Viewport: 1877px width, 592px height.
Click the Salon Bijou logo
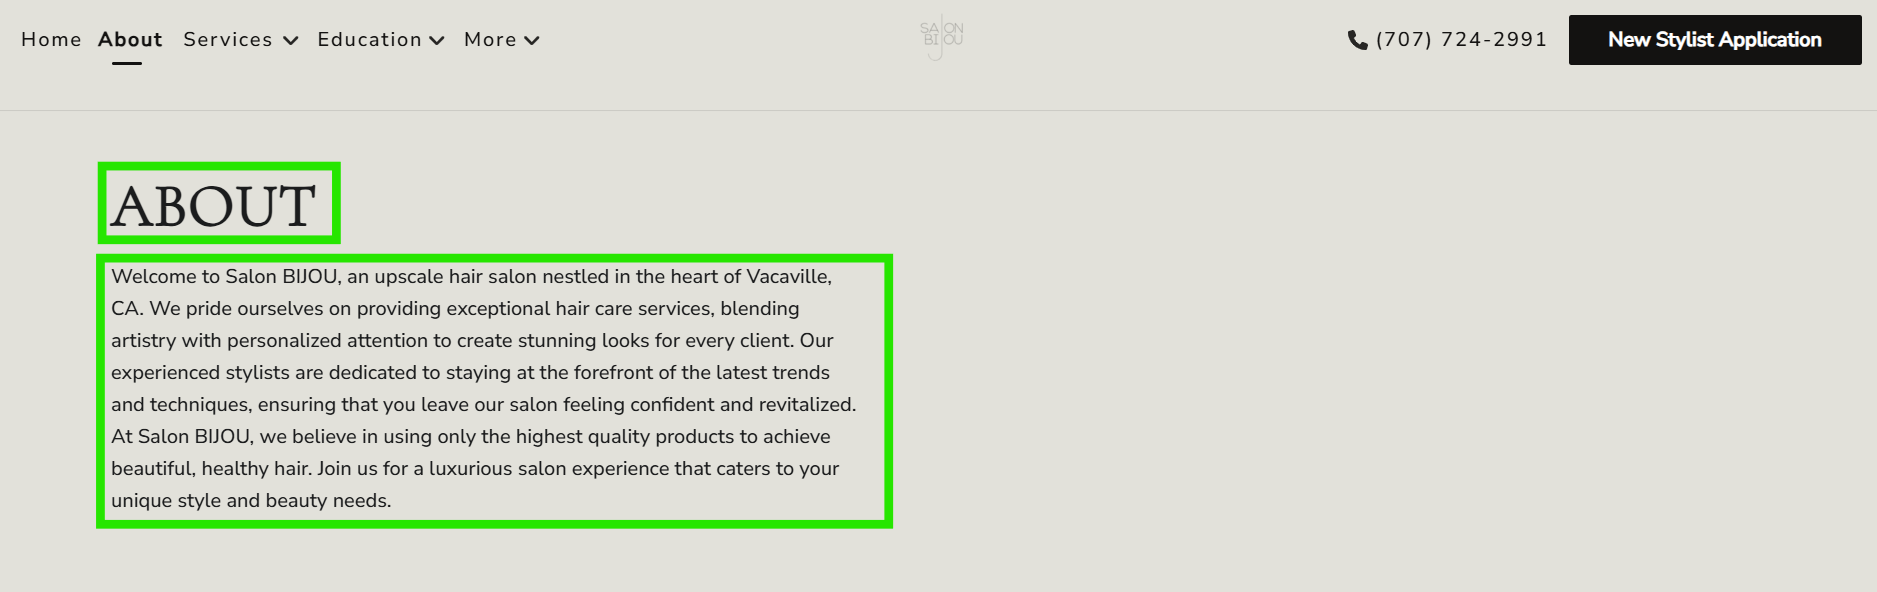pos(941,39)
